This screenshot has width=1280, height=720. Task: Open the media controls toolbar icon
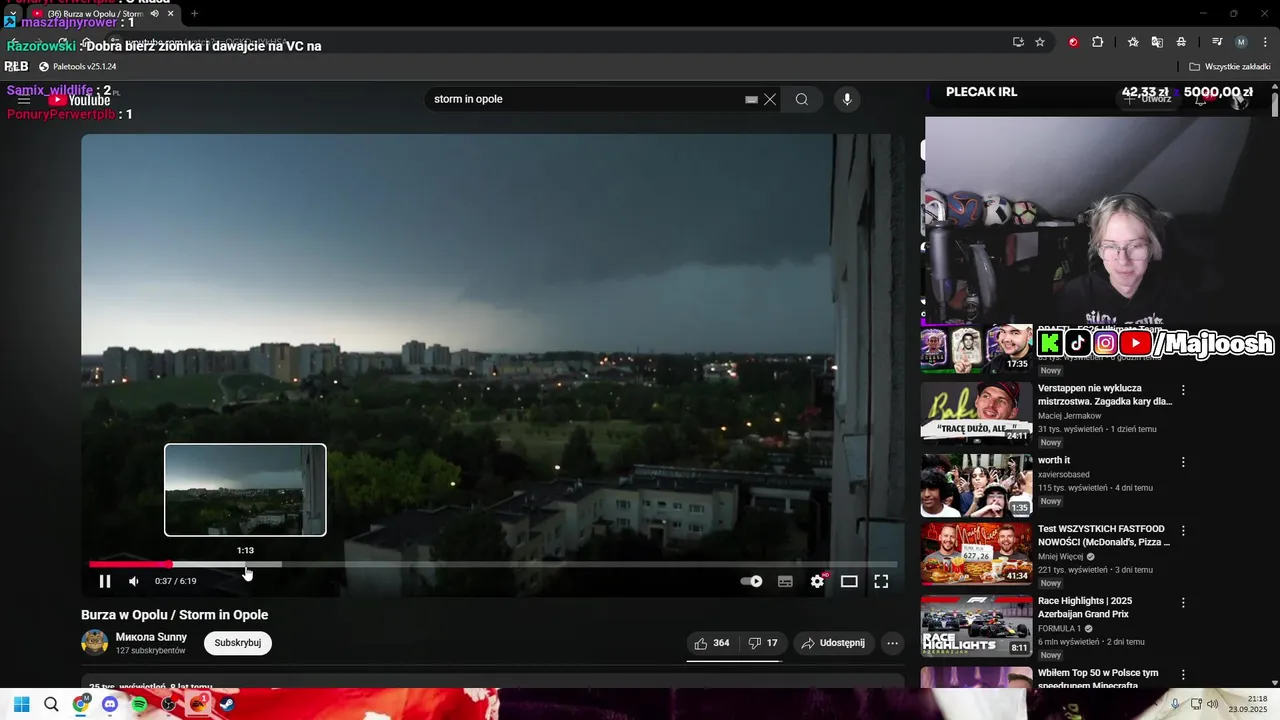(1217, 42)
